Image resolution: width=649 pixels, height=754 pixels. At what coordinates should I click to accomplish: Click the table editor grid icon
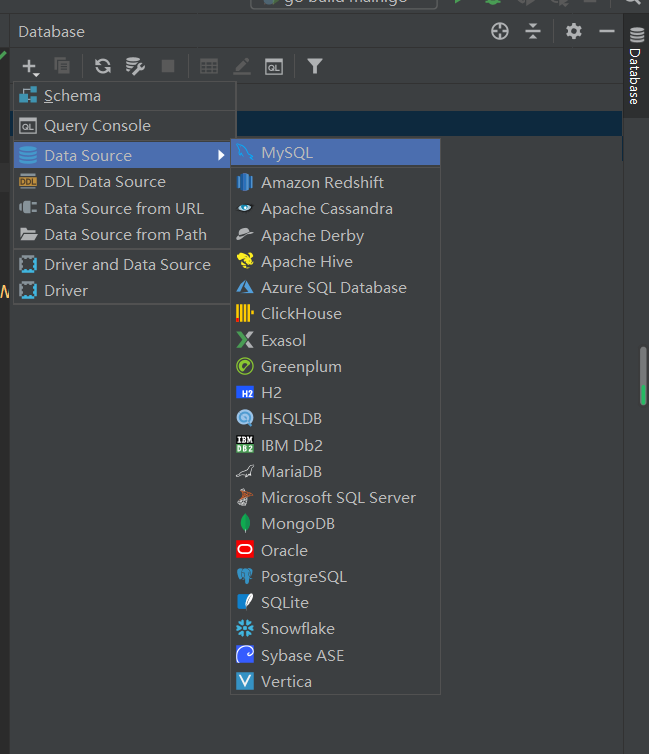pyautogui.click(x=209, y=66)
